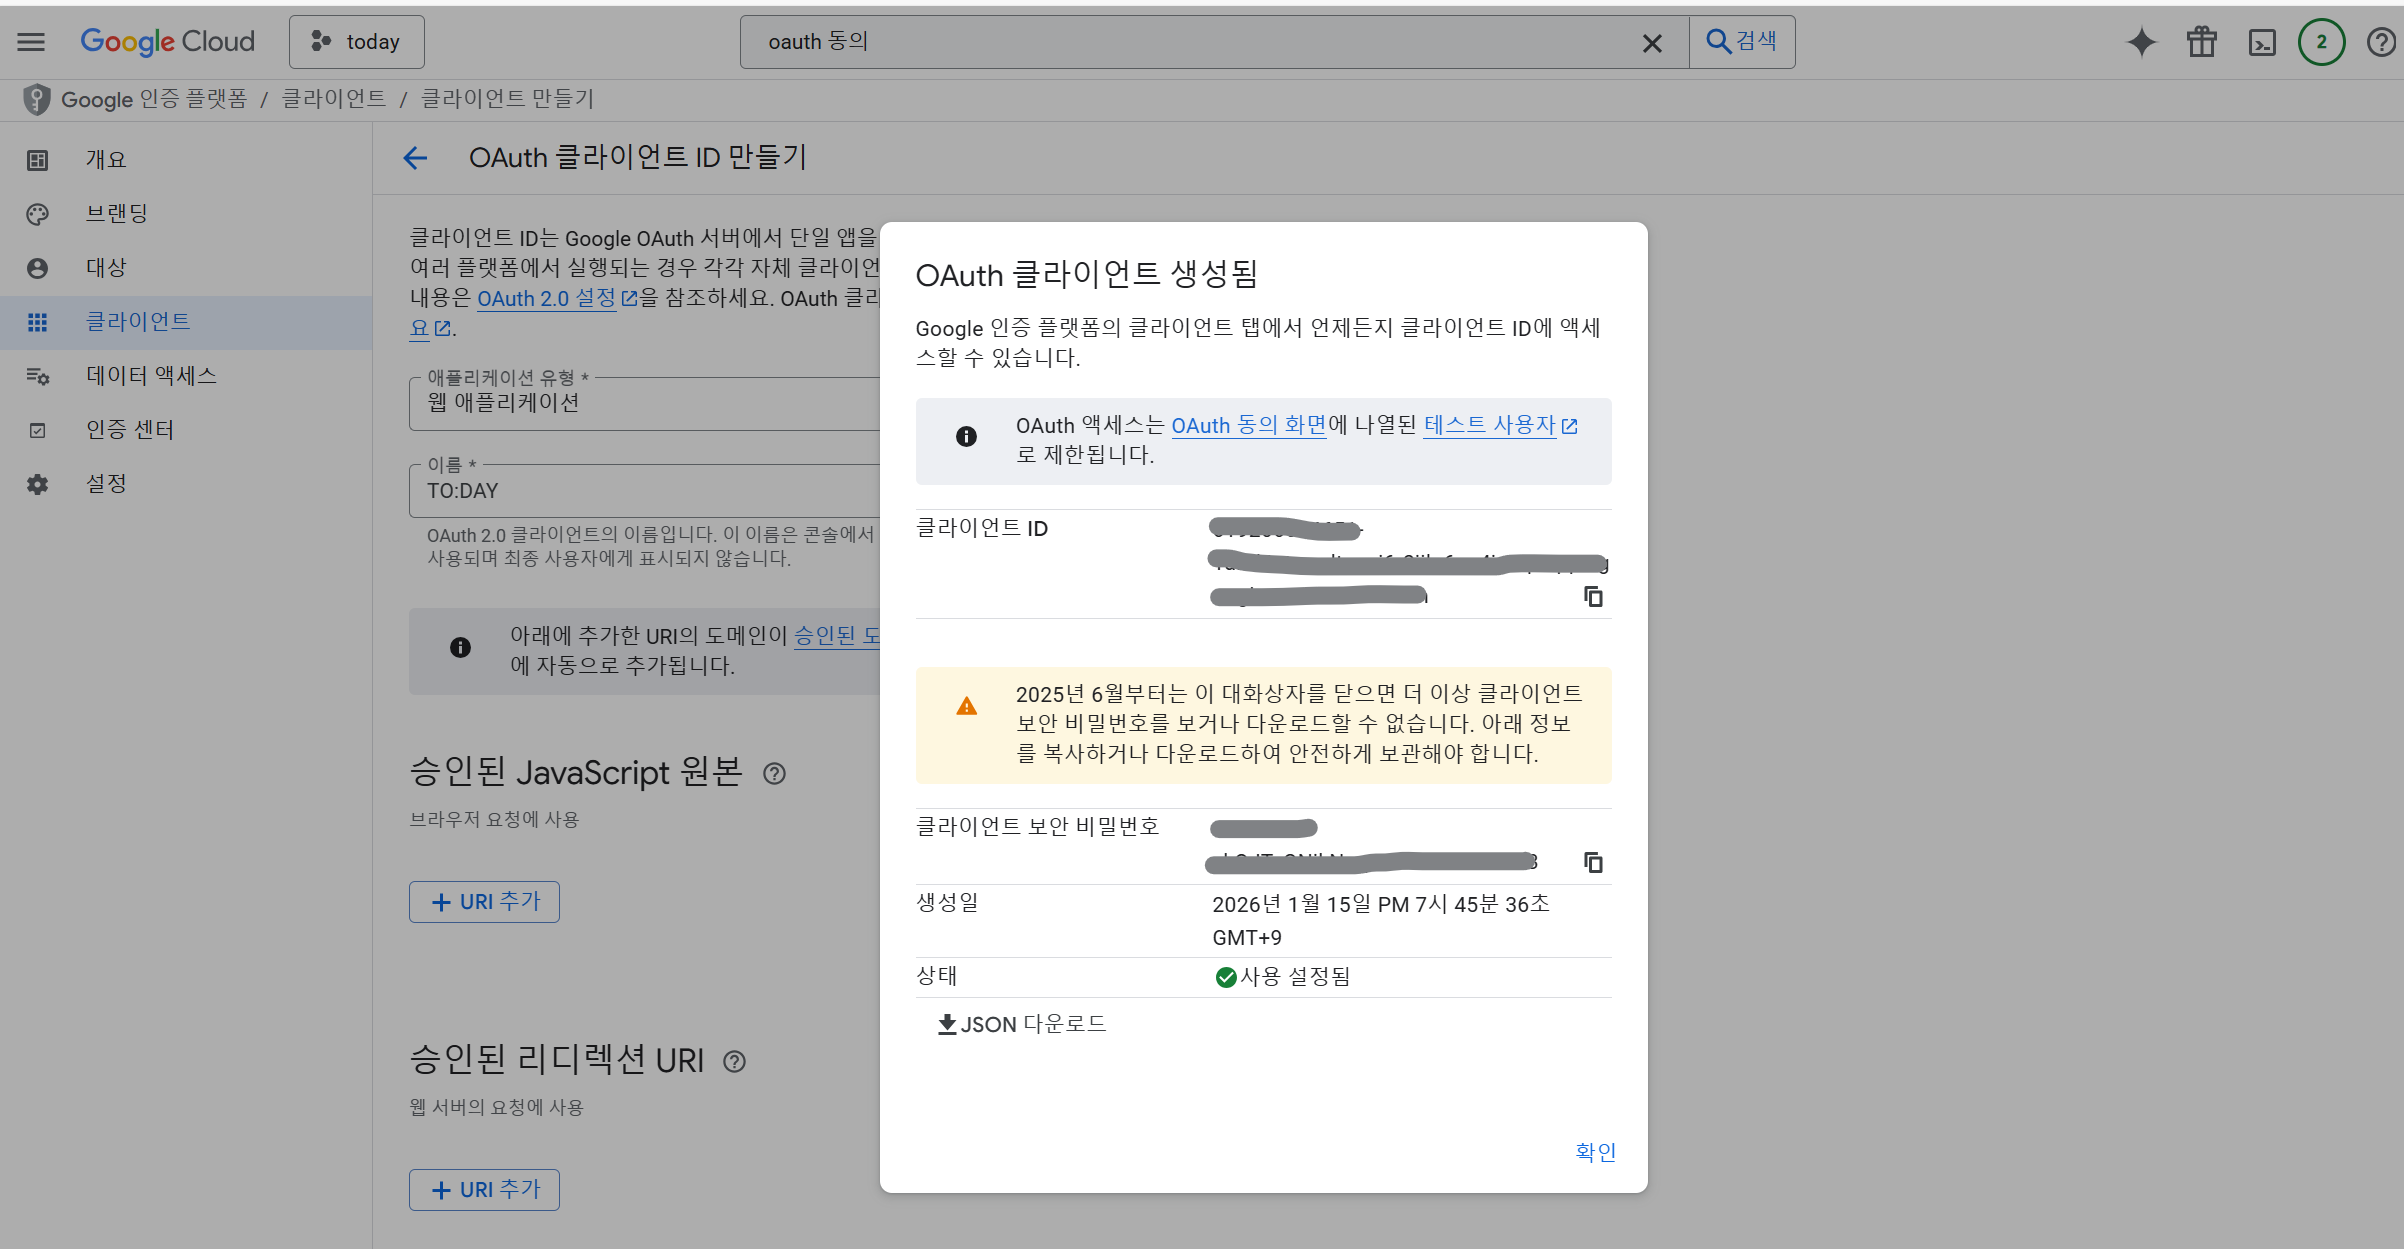Click the 설정 gear icon
This screenshot has height=1249, width=2404.
click(x=37, y=484)
